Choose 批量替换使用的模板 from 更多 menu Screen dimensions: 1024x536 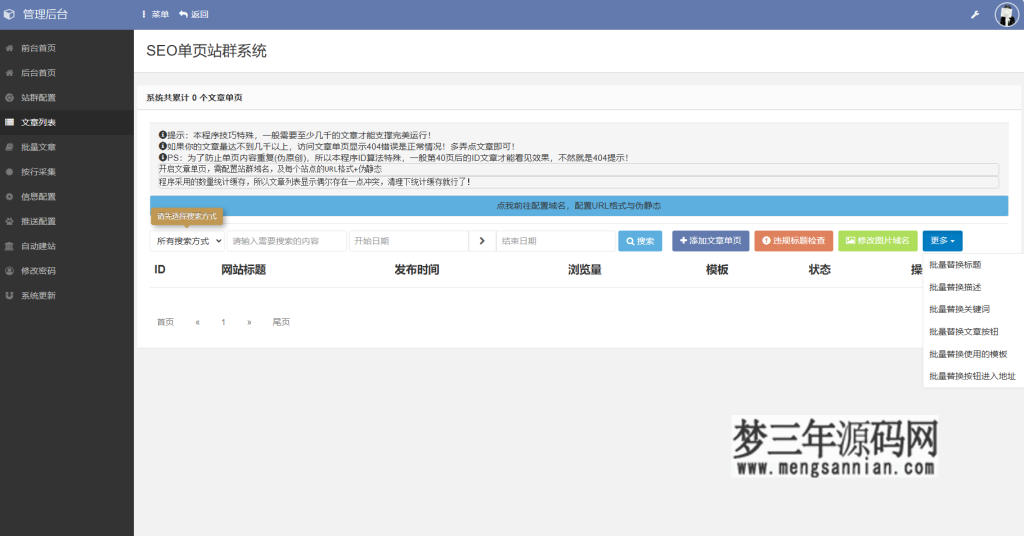[973, 354]
